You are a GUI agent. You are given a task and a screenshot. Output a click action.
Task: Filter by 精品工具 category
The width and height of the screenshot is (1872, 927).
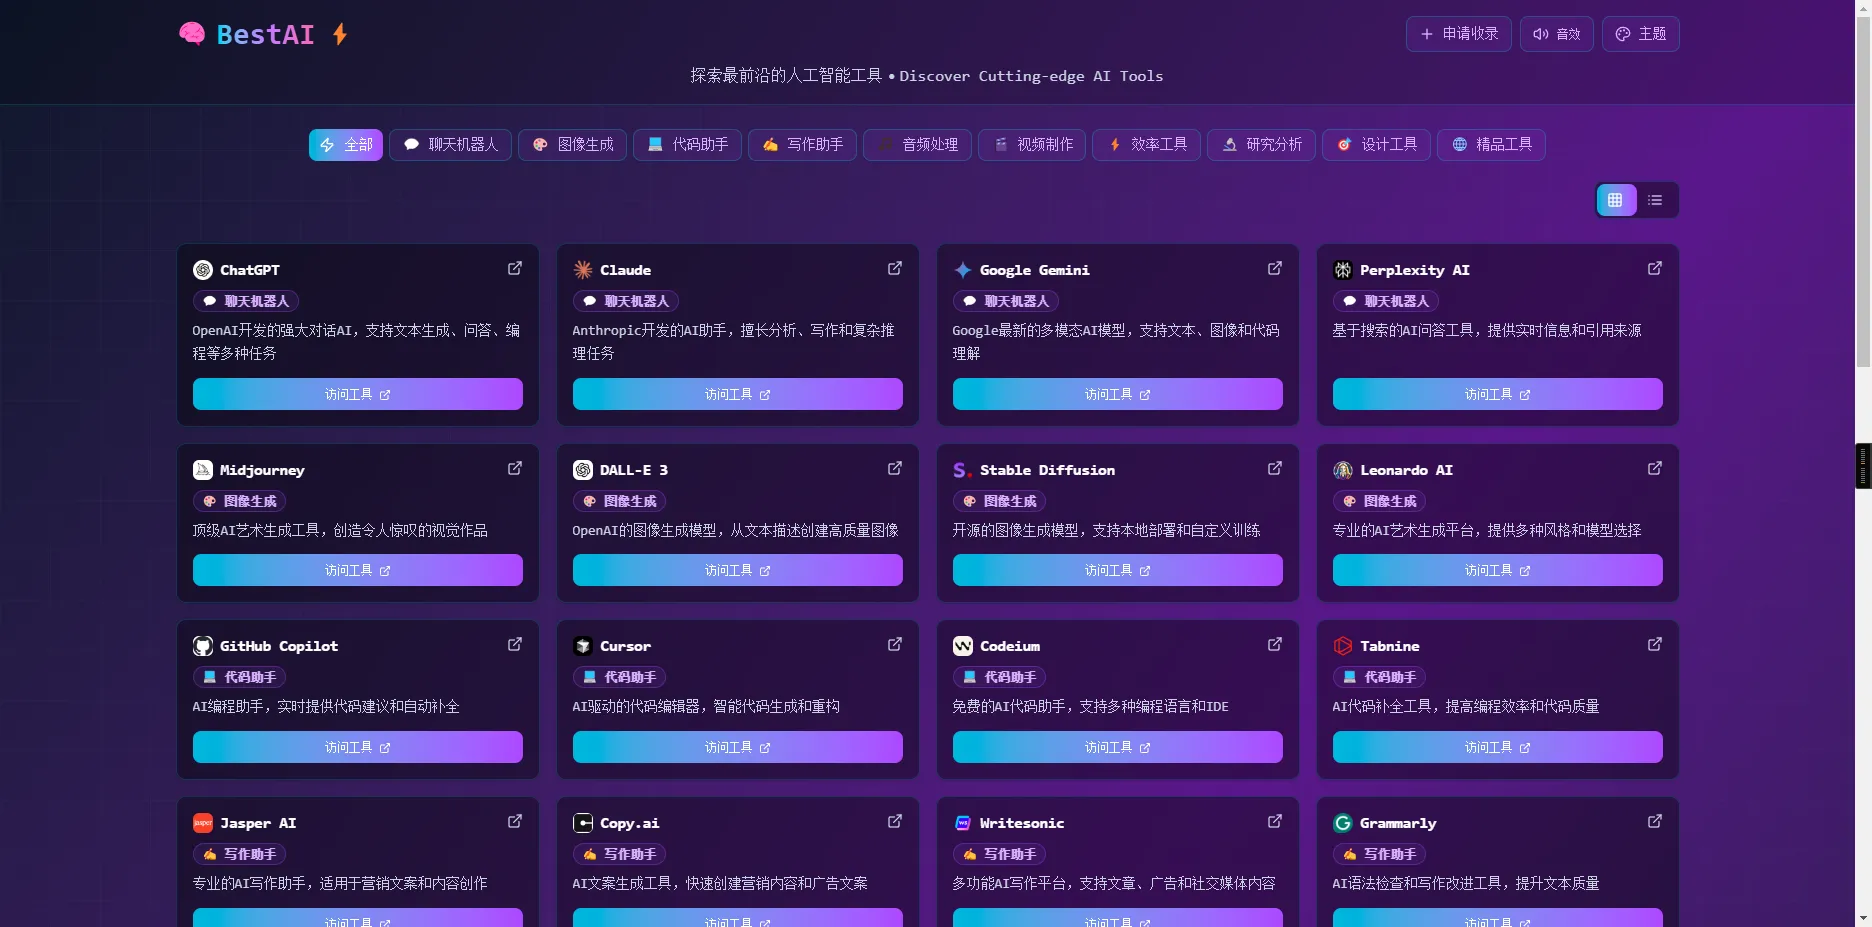tap(1492, 145)
